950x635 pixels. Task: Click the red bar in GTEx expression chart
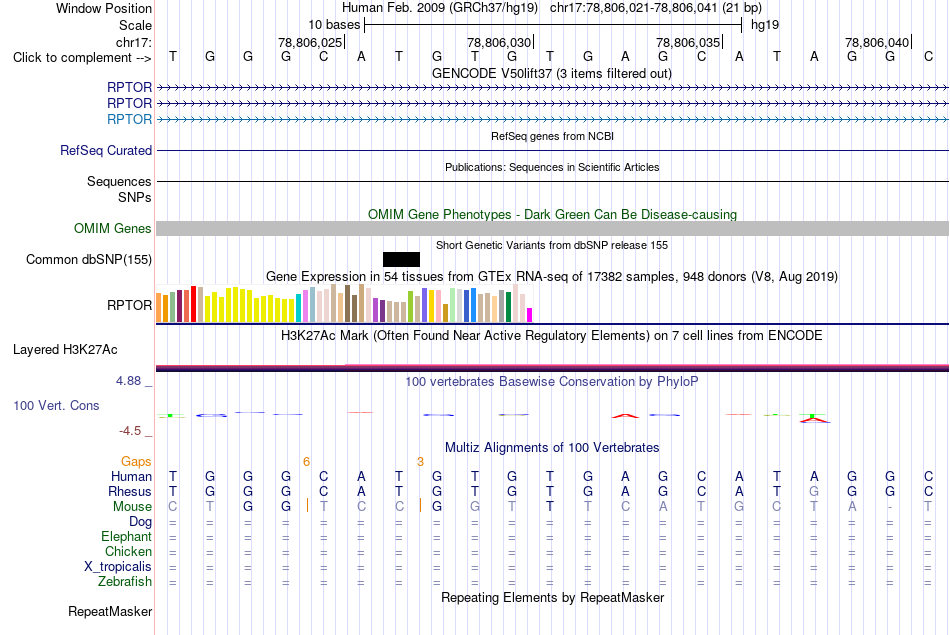[x=193, y=304]
